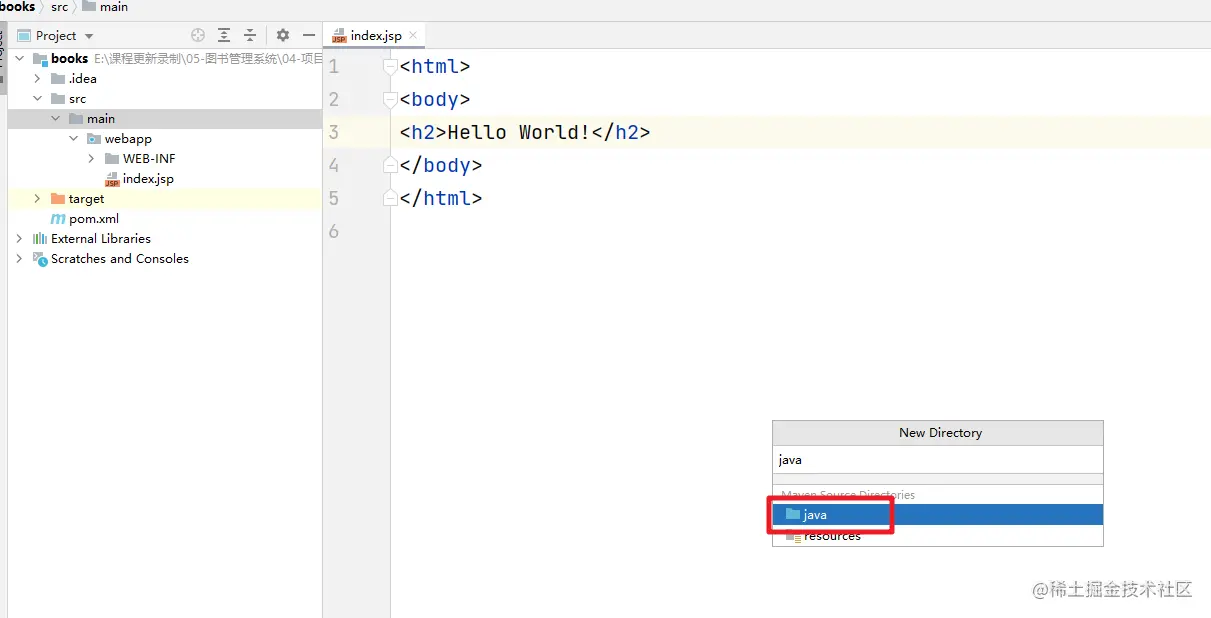Expand External Libraries node
The image size is (1211, 618).
pos(20,238)
